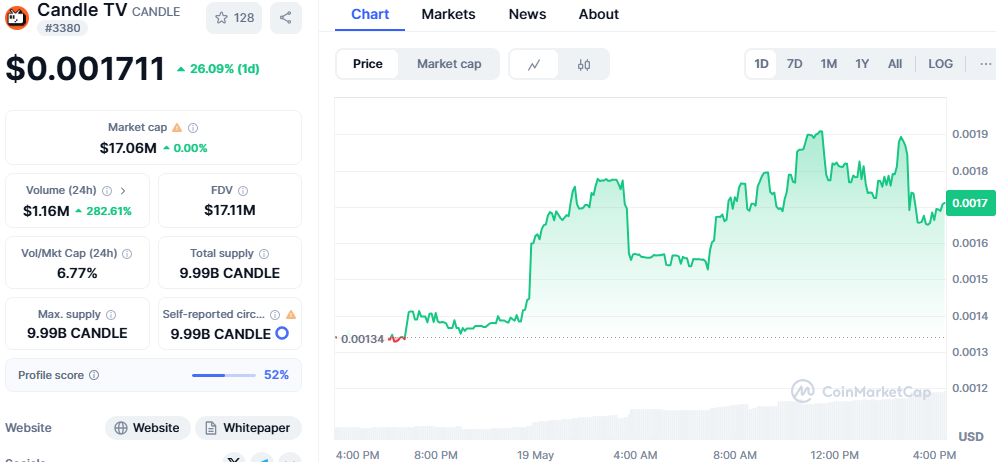Viewport: 996px width, 462px height.
Task: Show the Self-reported circ. supply info icon
Action: pos(275,315)
